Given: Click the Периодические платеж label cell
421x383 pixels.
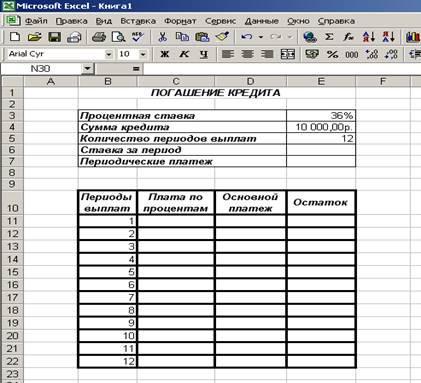Looking at the screenshot, I should 182,161.
